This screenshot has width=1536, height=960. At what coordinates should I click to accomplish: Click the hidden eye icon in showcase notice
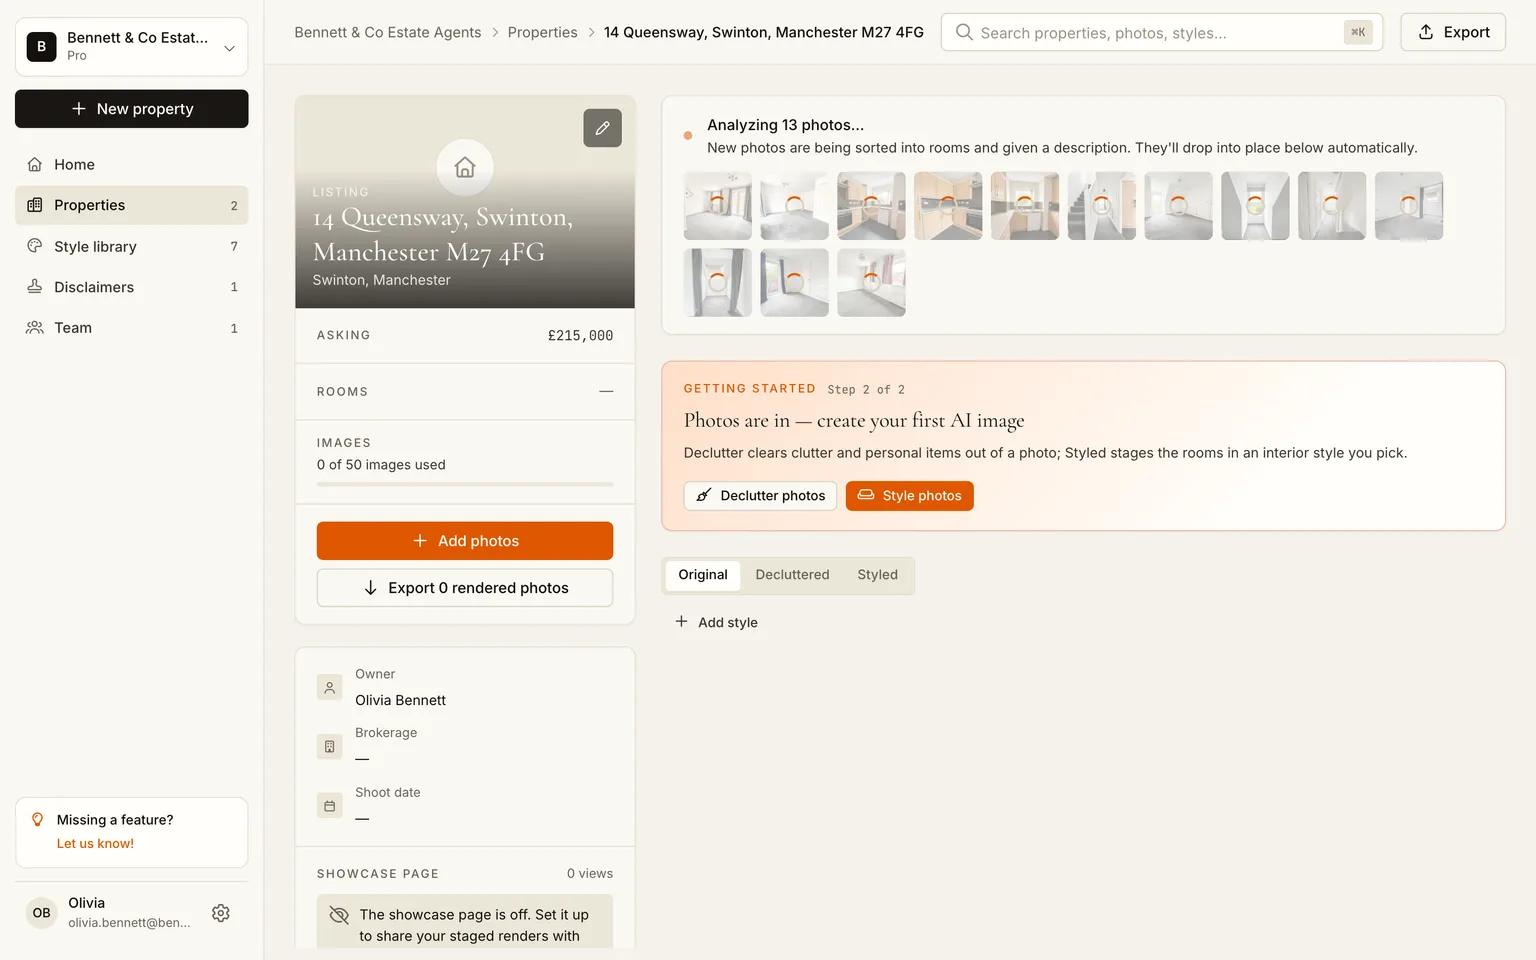click(339, 915)
